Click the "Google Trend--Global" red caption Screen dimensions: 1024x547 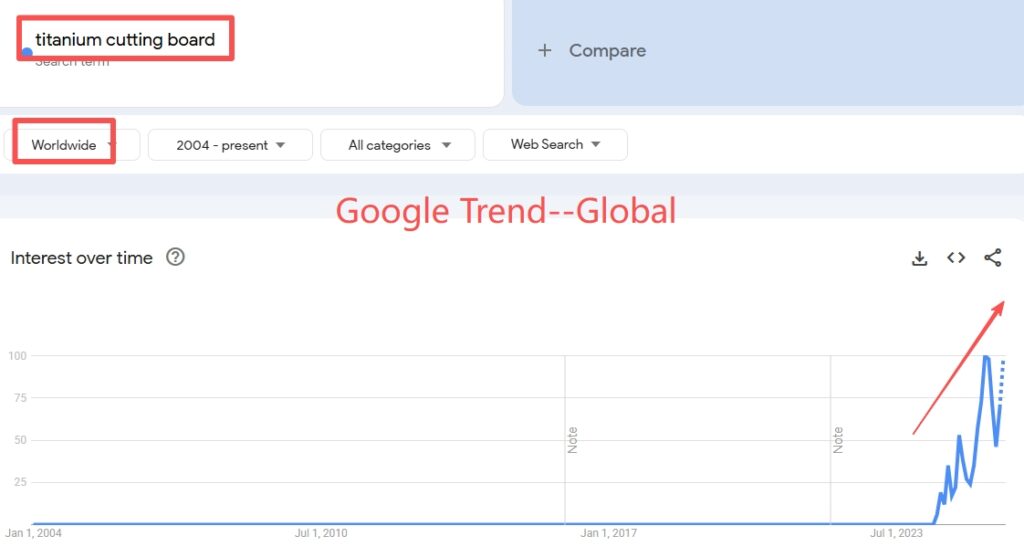(505, 211)
